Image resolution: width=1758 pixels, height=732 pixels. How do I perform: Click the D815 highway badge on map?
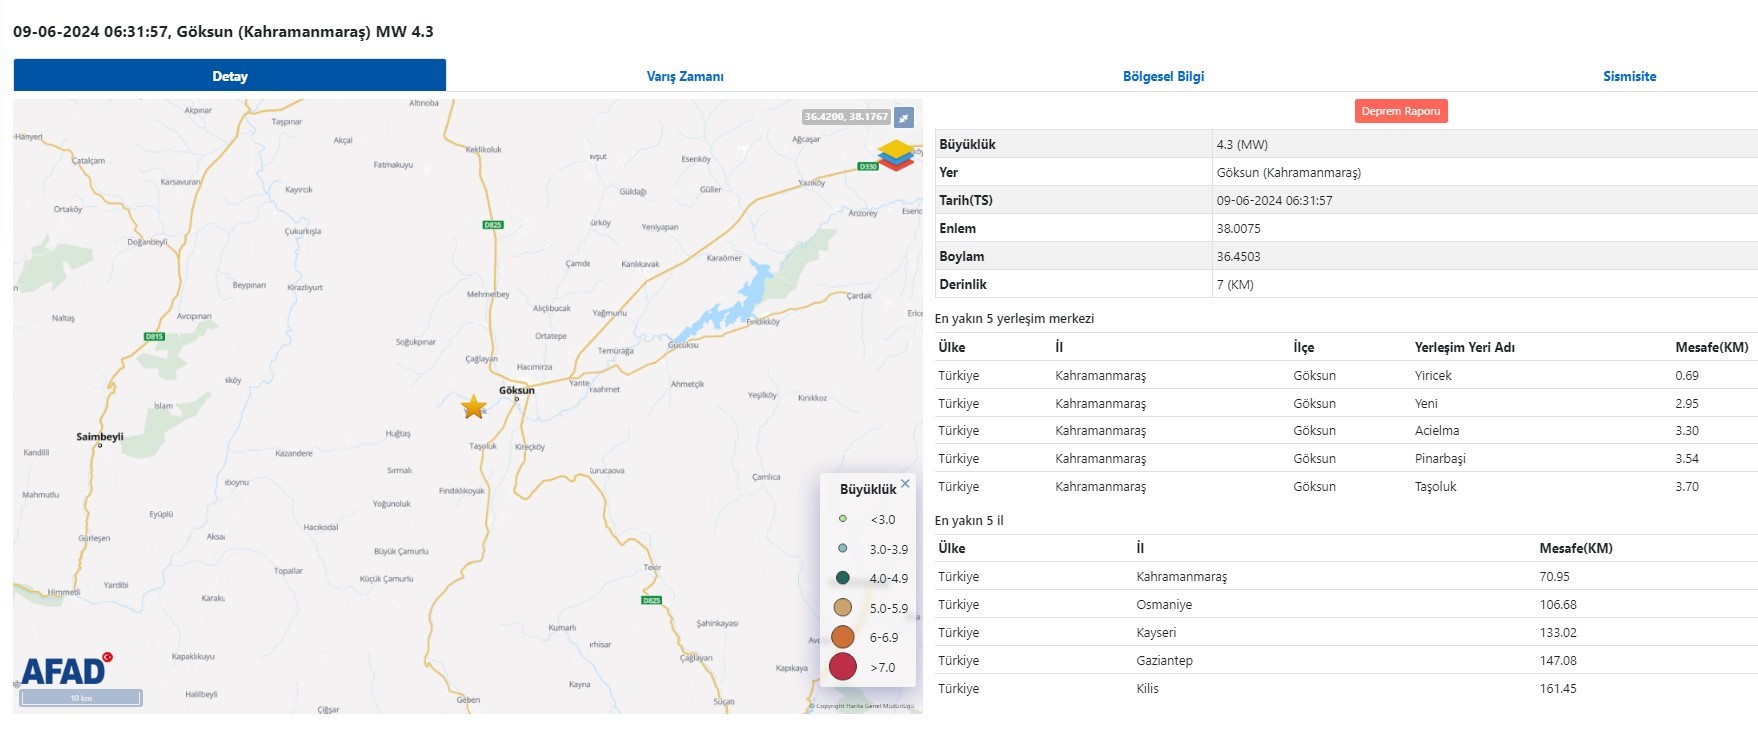click(154, 337)
